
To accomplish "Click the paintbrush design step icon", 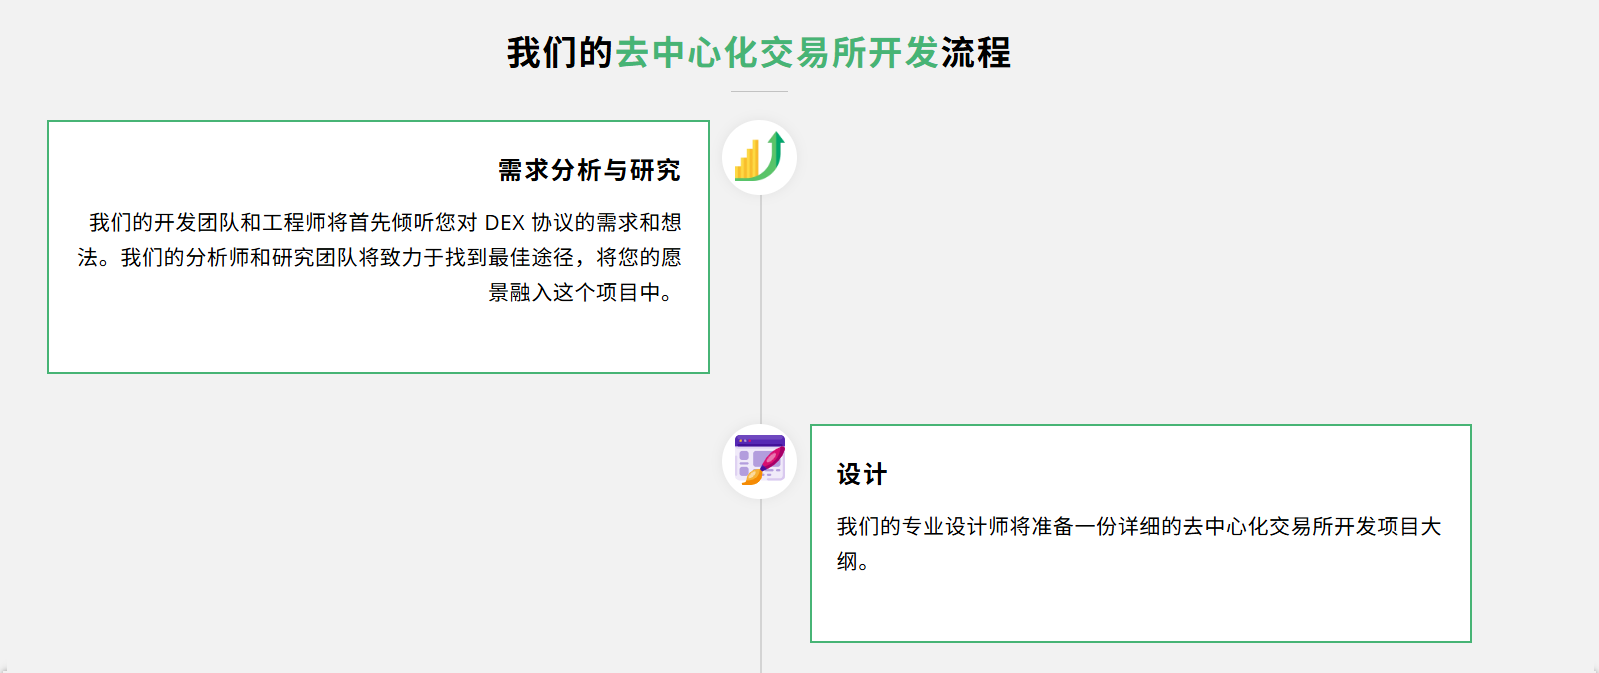I will (x=759, y=461).
